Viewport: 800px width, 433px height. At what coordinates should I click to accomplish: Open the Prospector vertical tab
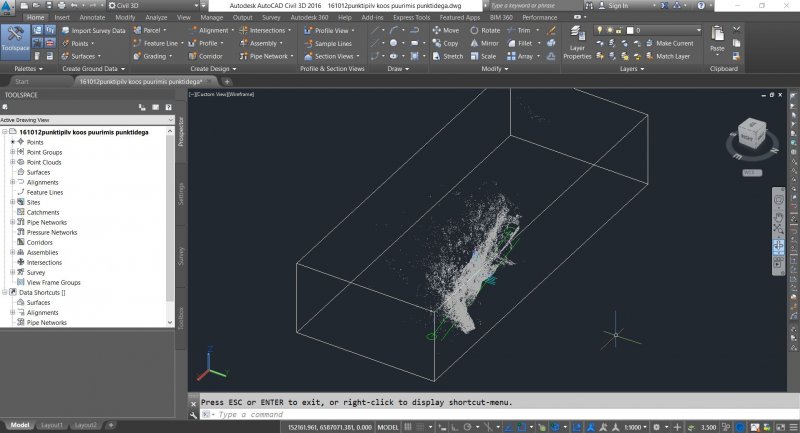point(181,131)
